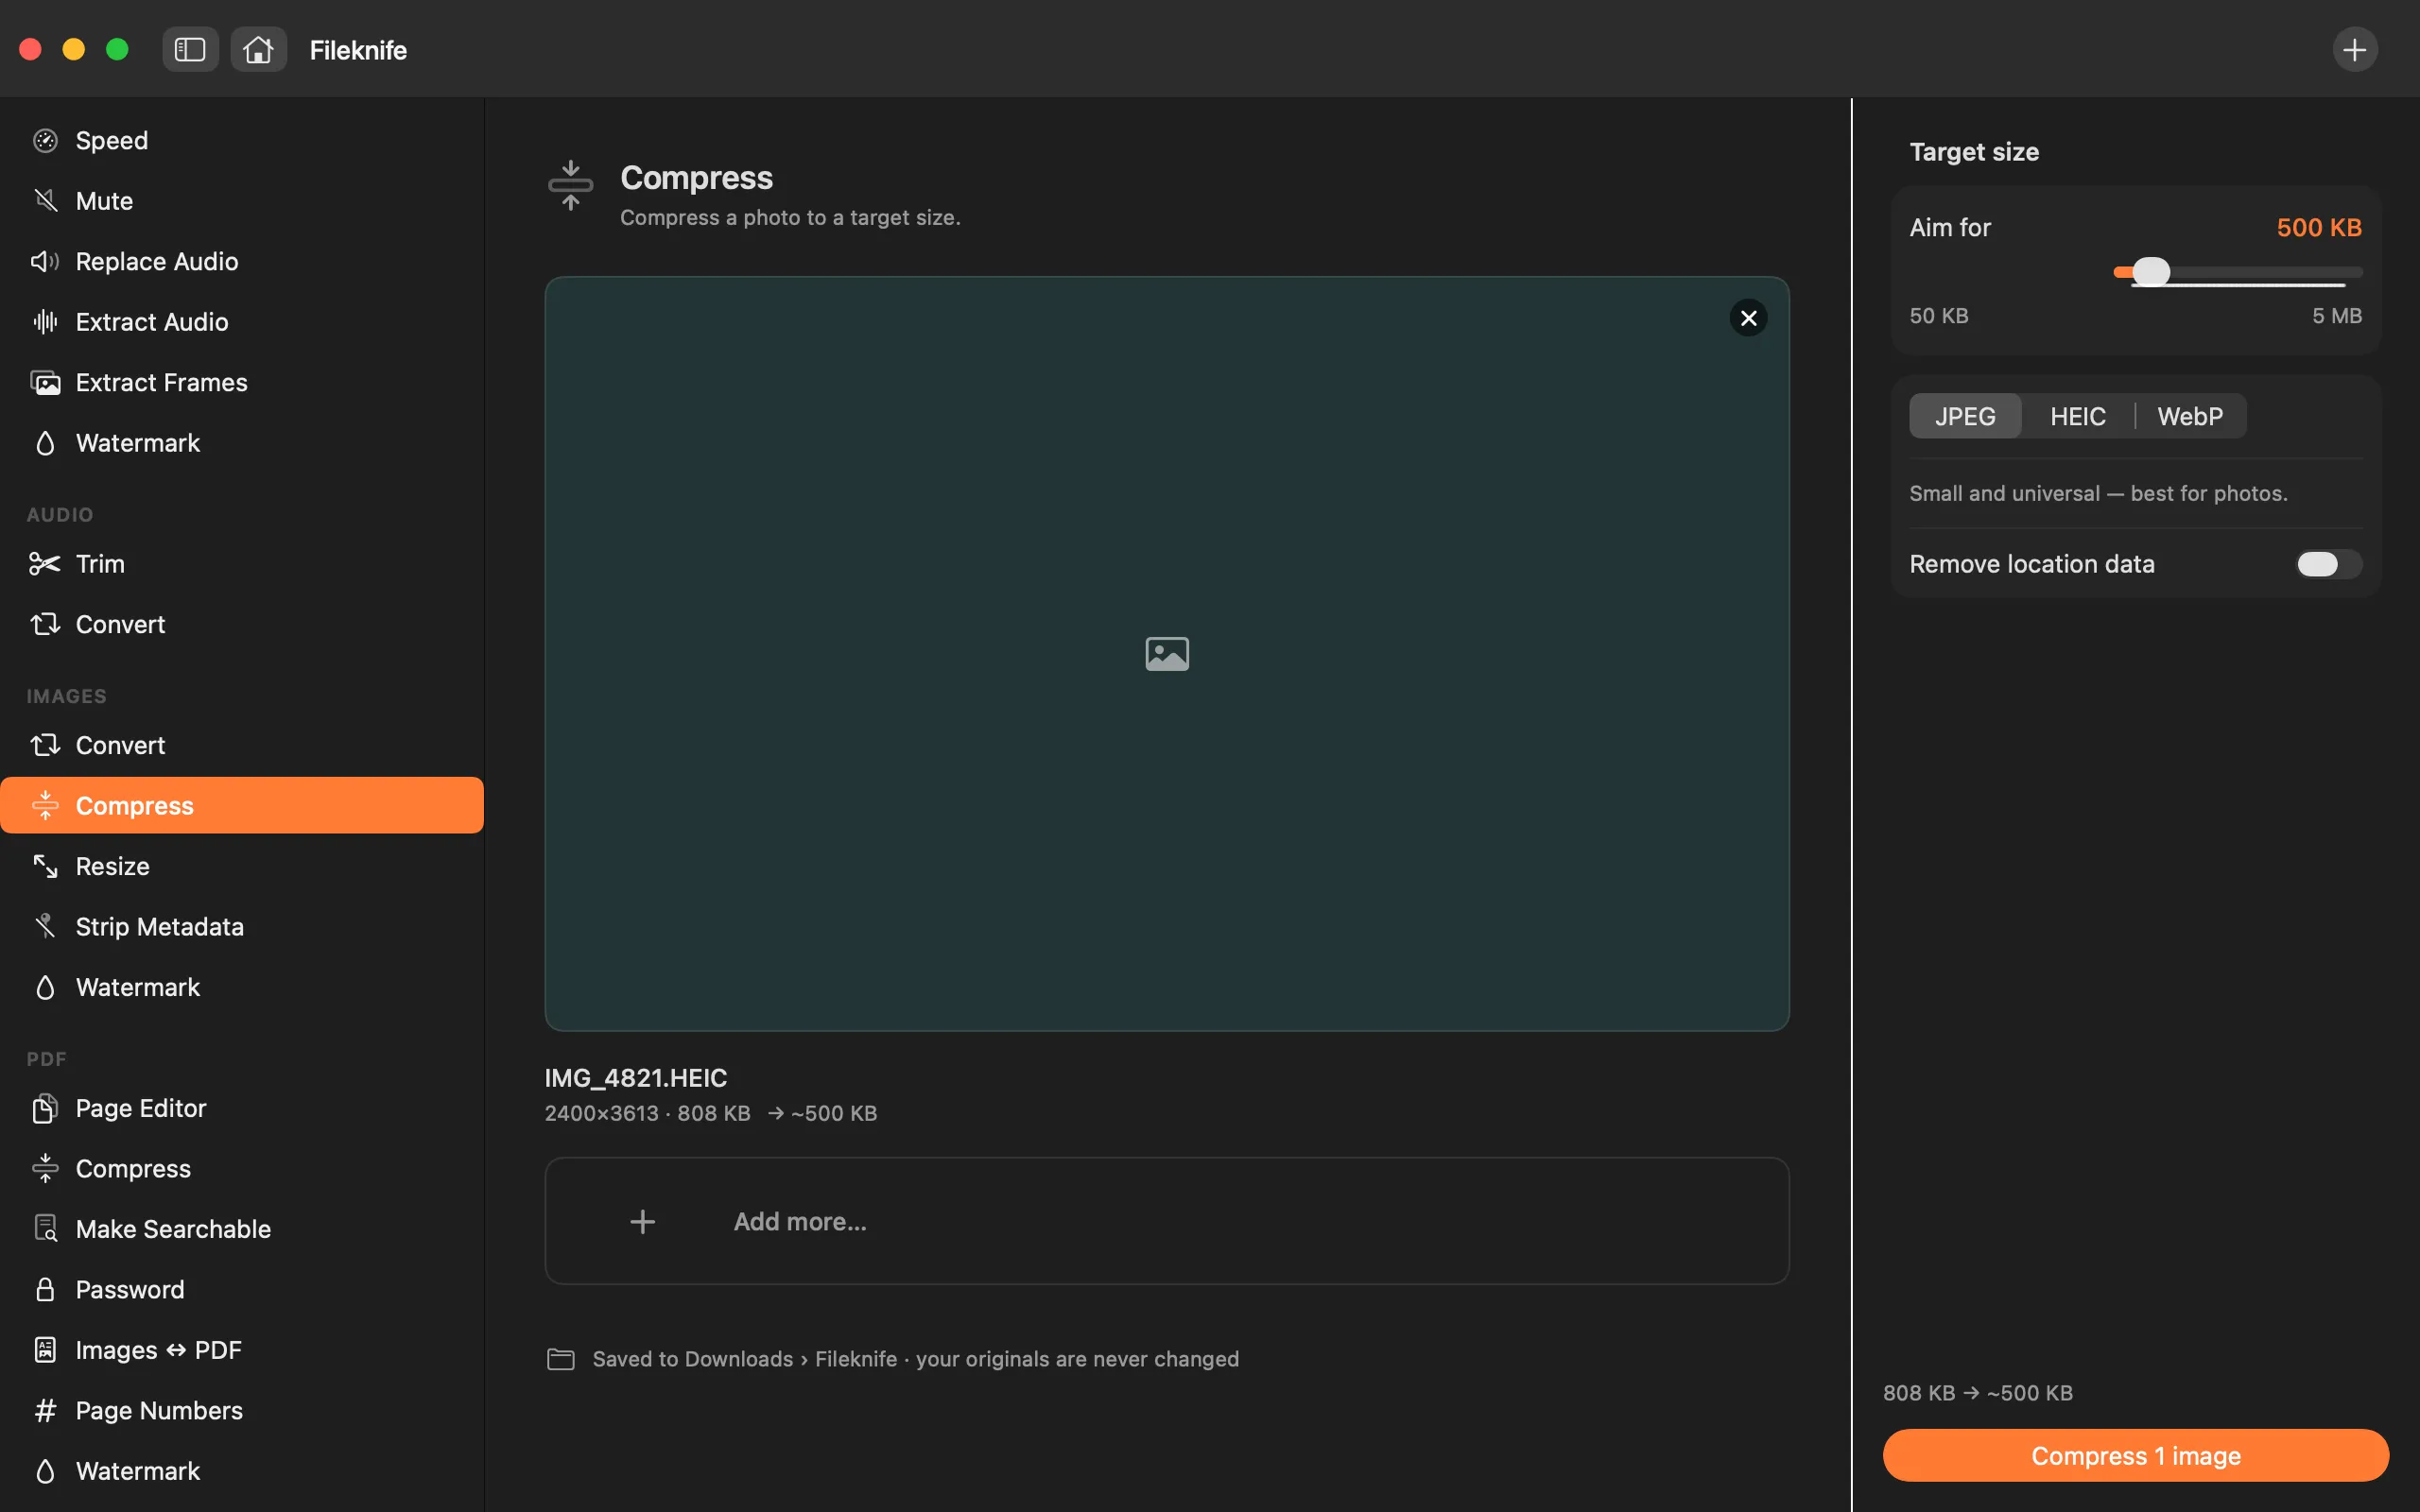Click Compress 1 image button

(2135, 1456)
